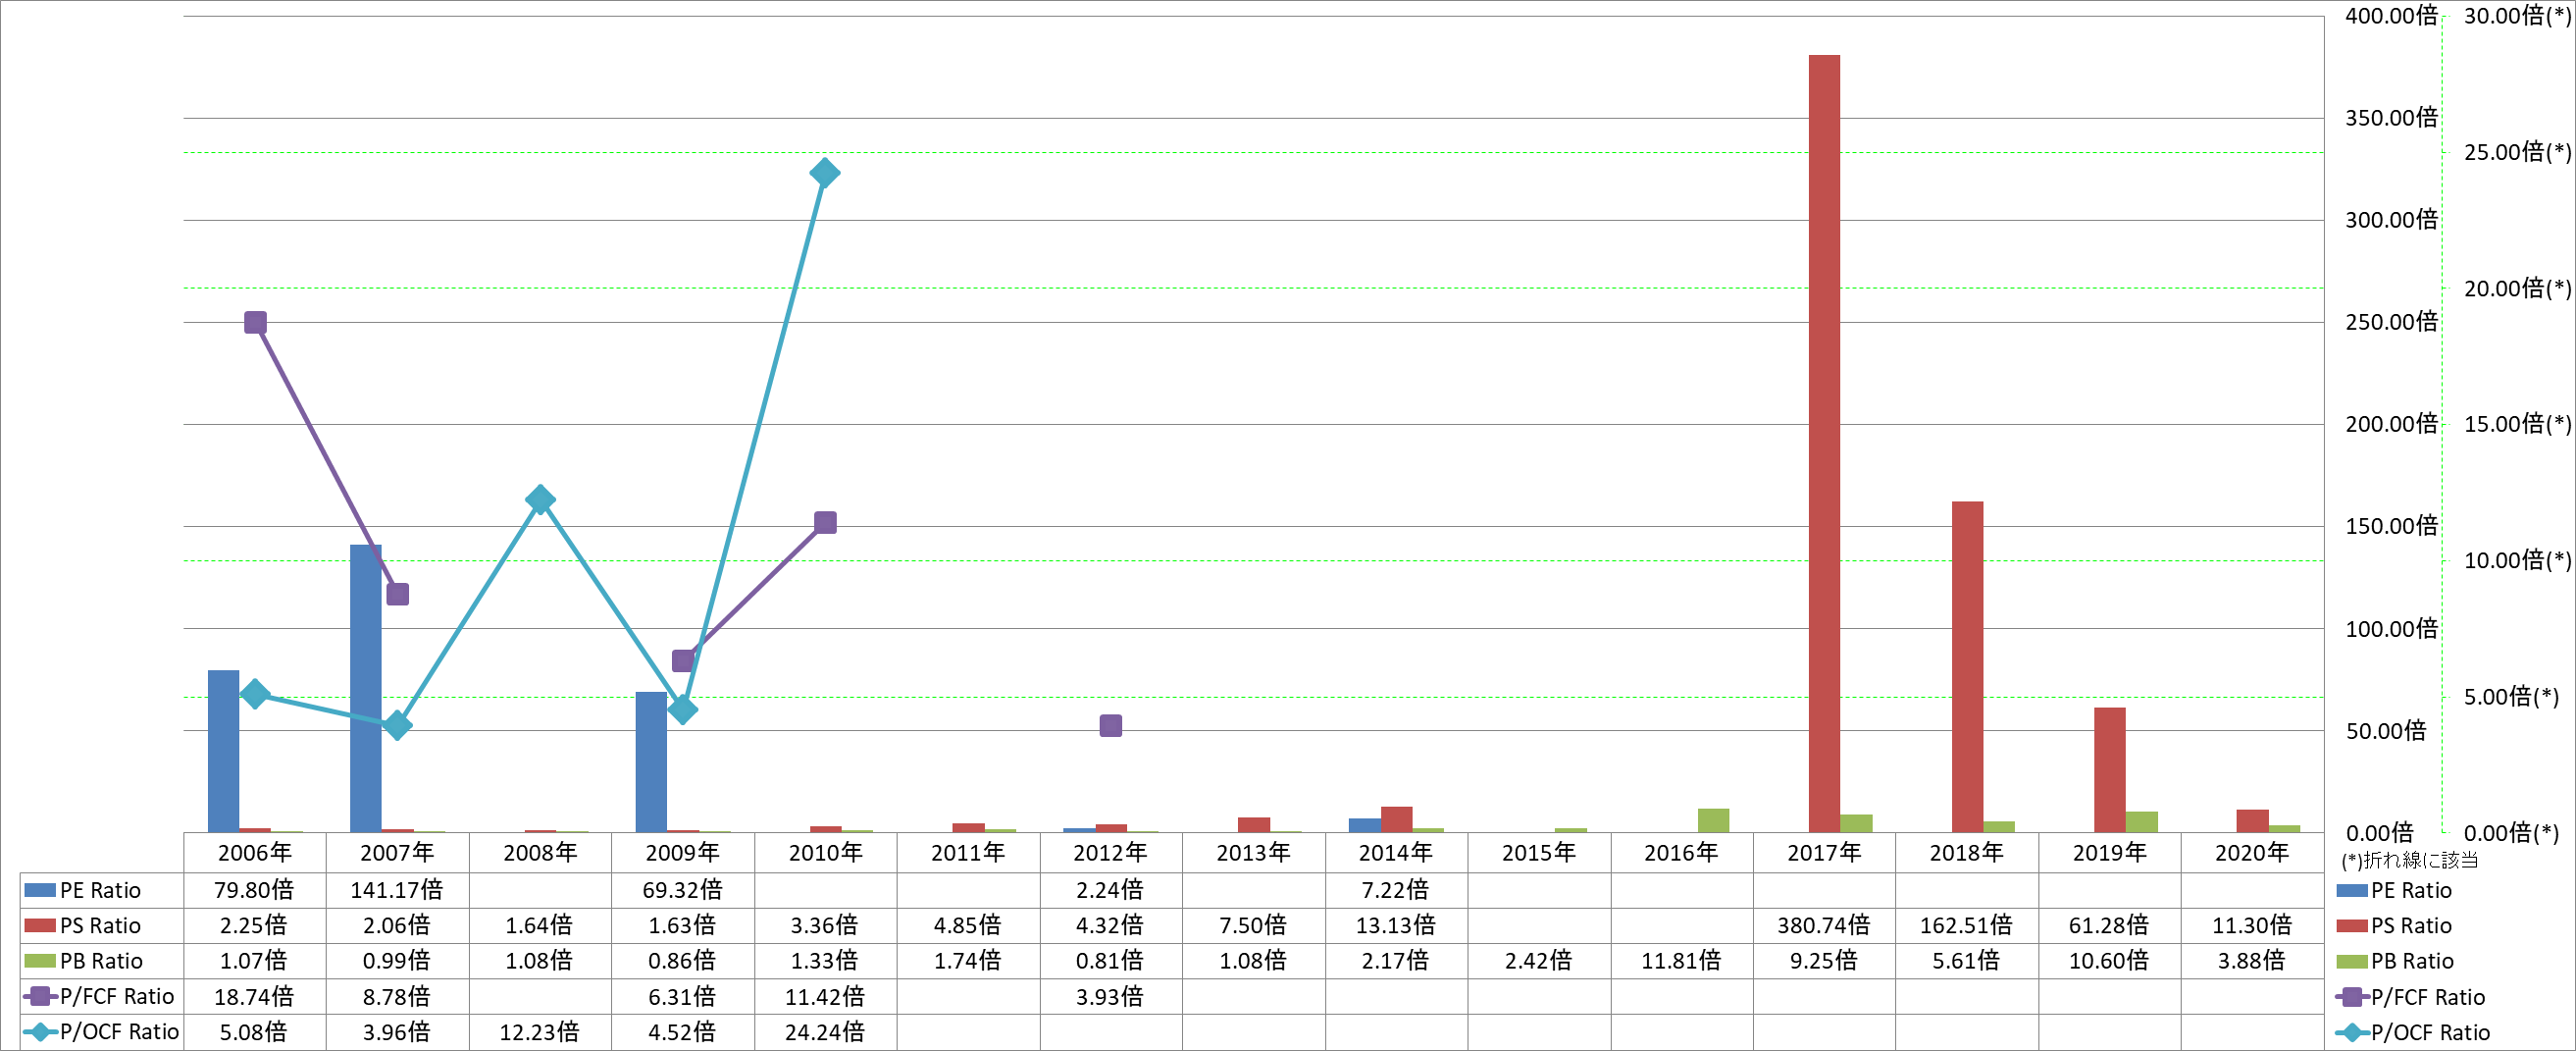2576x1051 pixels.
Task: Click the 2007年 P/FCF square data point
Action: pos(397,594)
